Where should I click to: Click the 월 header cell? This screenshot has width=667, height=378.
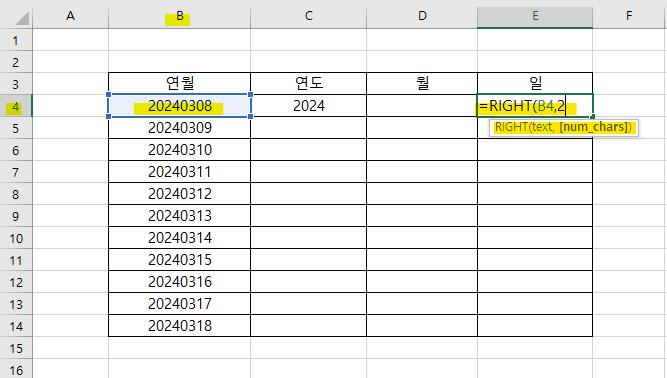click(x=422, y=84)
